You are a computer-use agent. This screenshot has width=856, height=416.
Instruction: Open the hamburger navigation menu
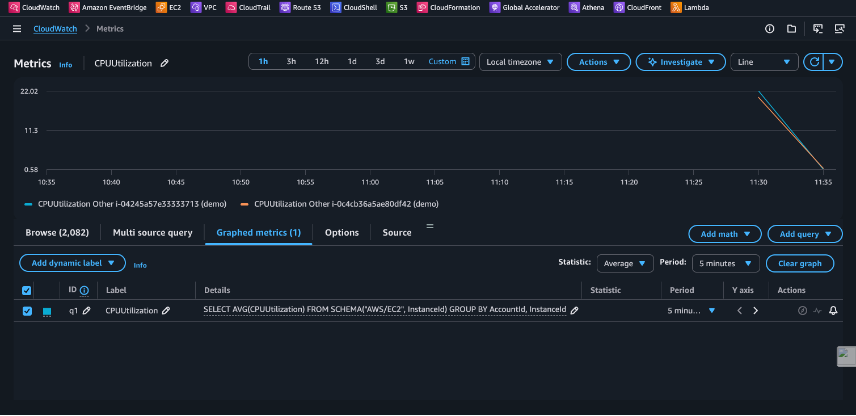click(17, 29)
